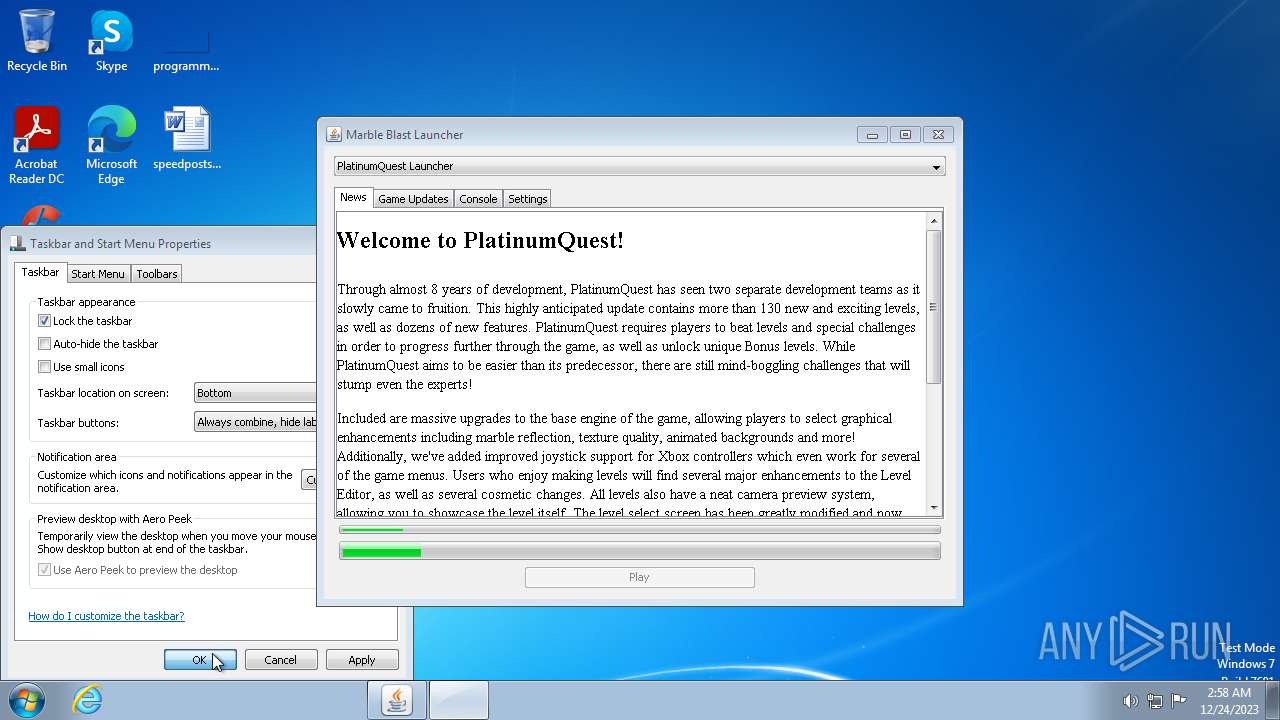Open the volume speaker tray icon
The image size is (1280, 720).
(1130, 701)
